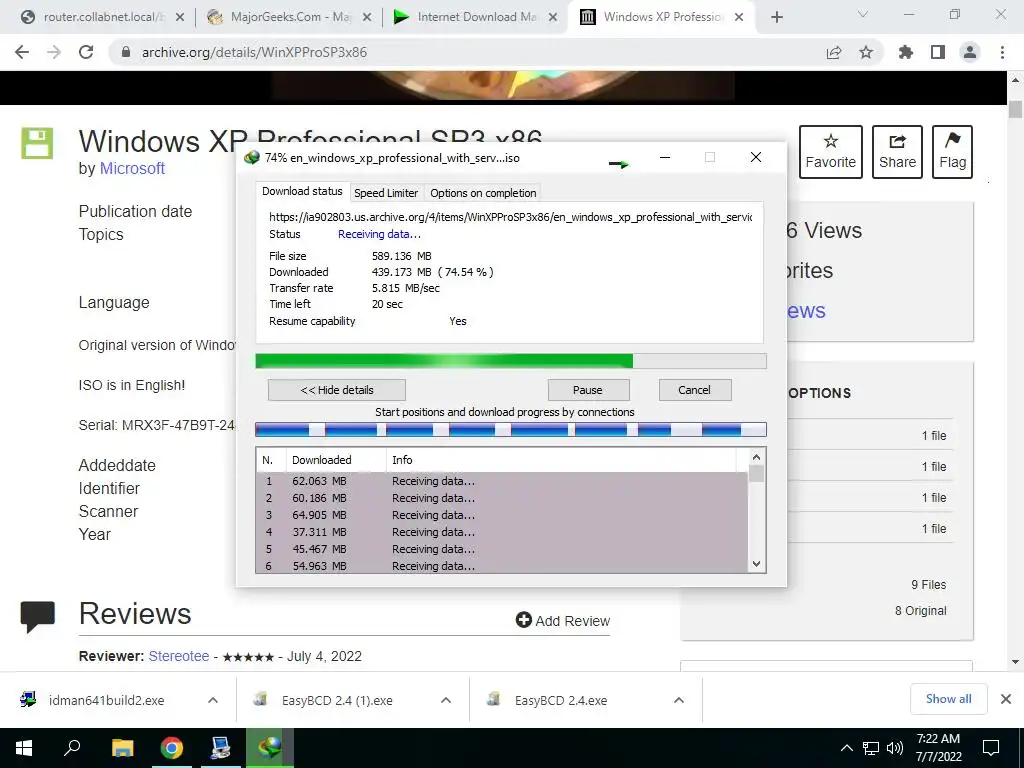The width and height of the screenshot is (1024, 768).
Task: Open the Download status tab in IDM
Action: tap(302, 191)
